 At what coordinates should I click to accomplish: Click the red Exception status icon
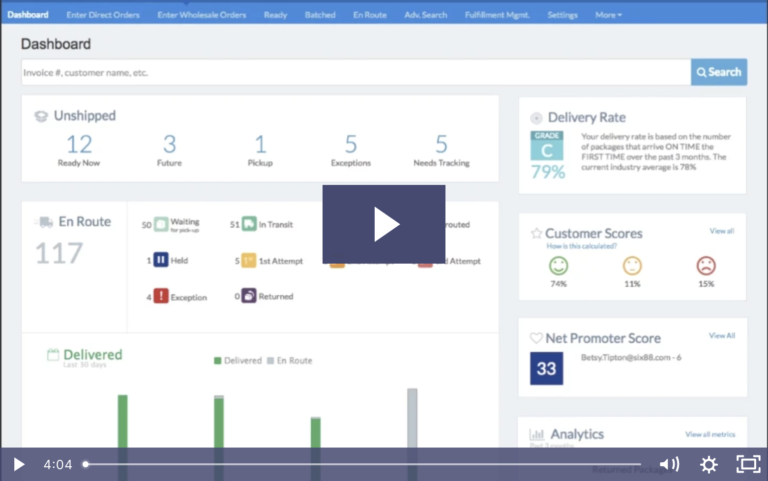pyautogui.click(x=161, y=296)
